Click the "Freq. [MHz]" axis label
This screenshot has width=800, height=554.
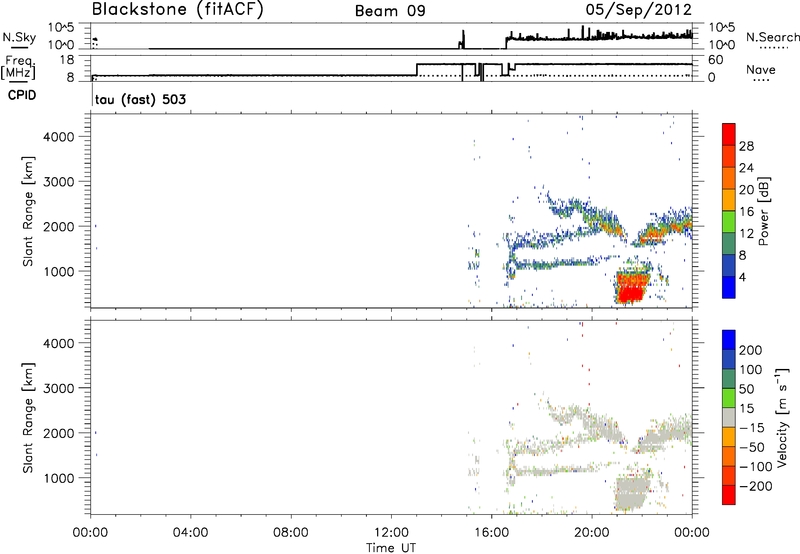coord(18,68)
